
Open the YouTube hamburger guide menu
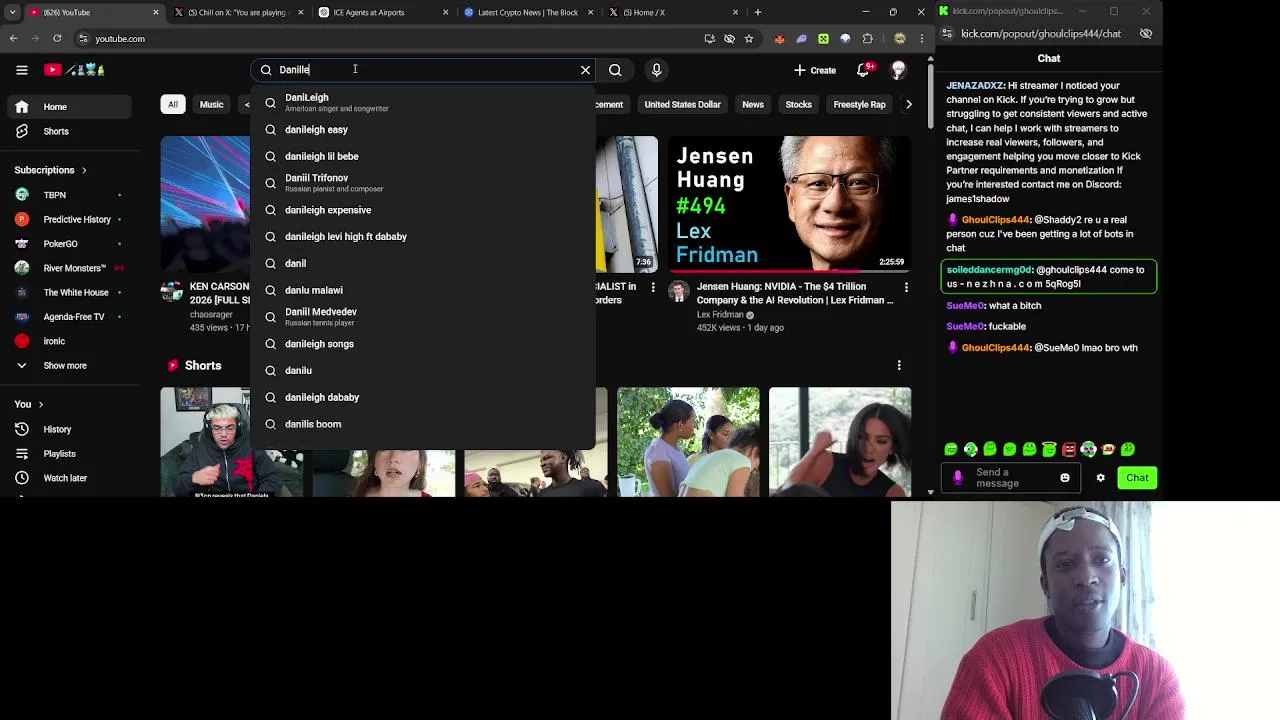click(21, 70)
